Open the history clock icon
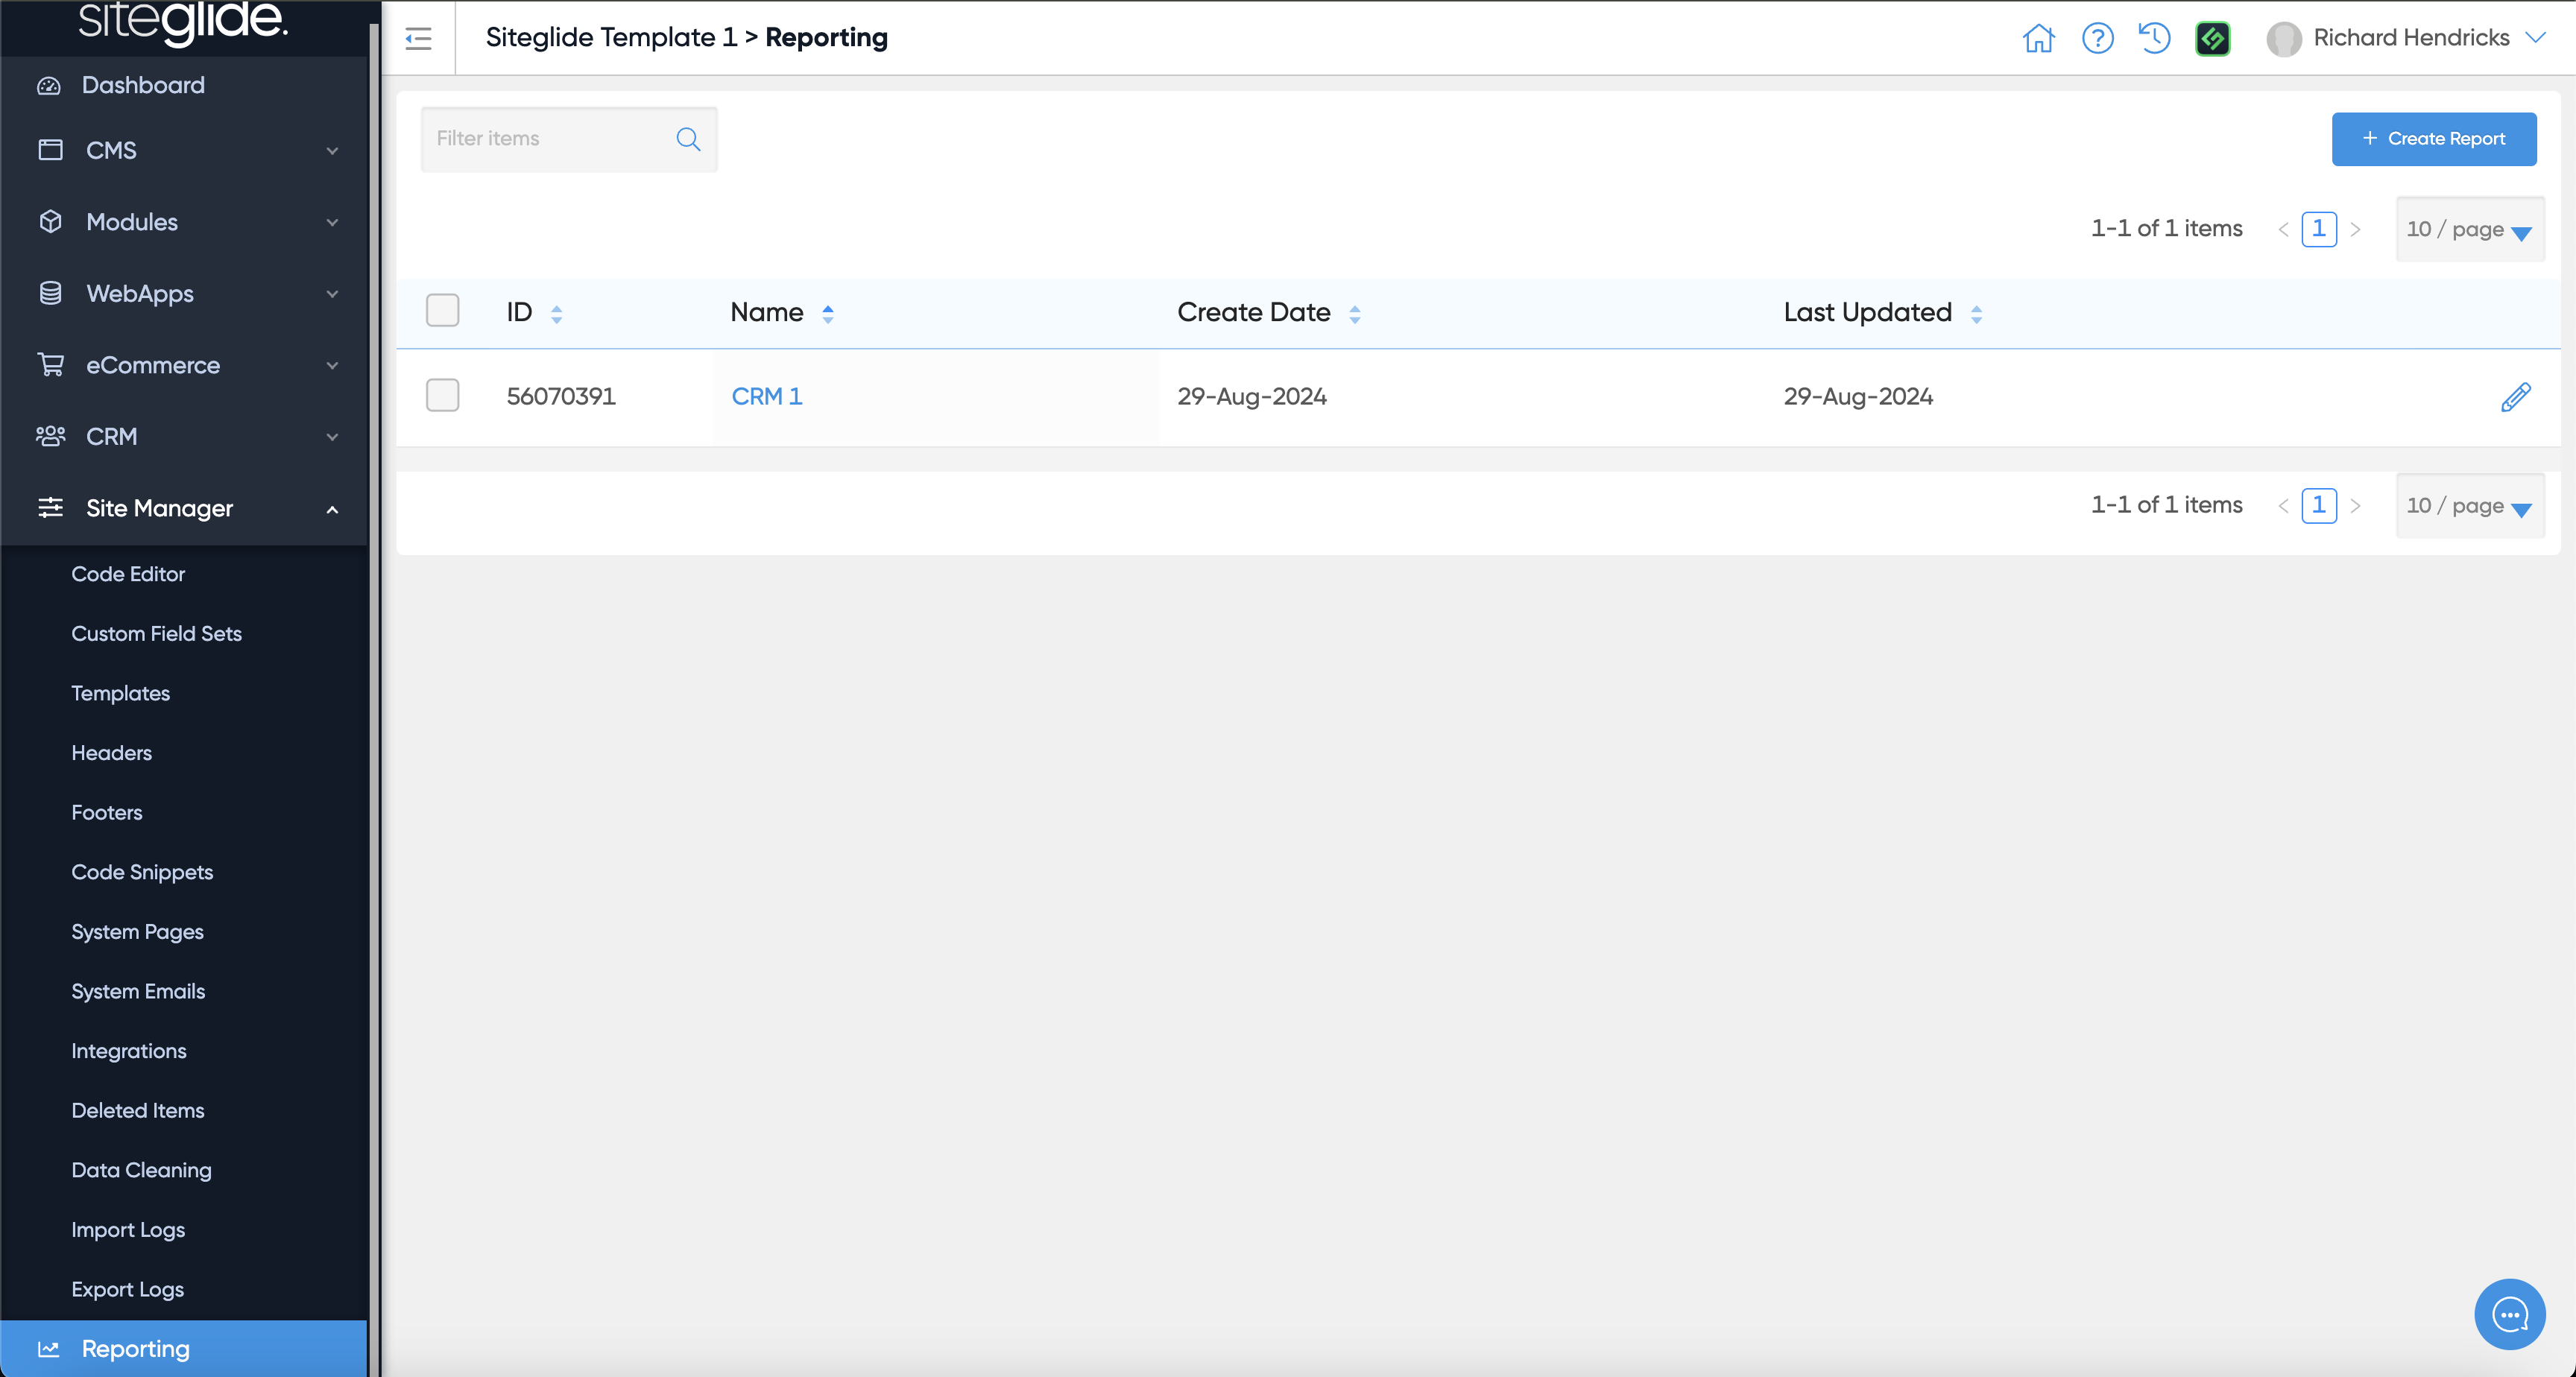 2154,38
